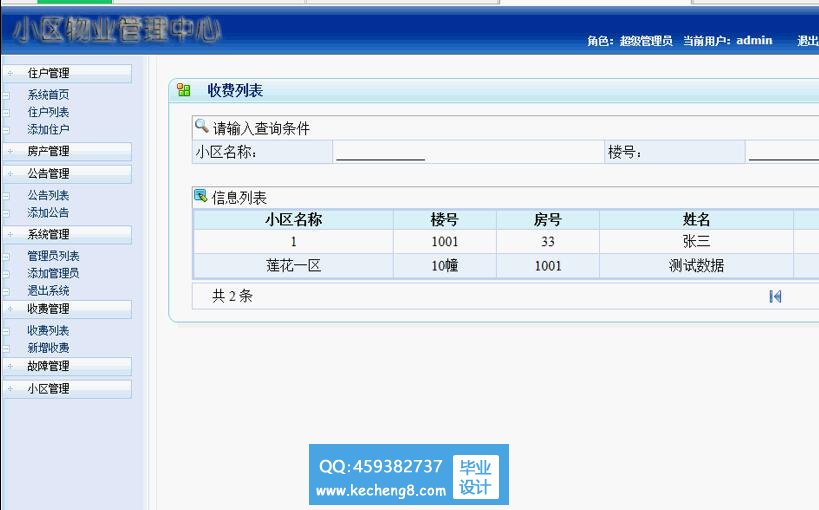Open 收费列表 in the sidebar
Image resolution: width=819 pixels, height=510 pixels.
[x=48, y=331]
